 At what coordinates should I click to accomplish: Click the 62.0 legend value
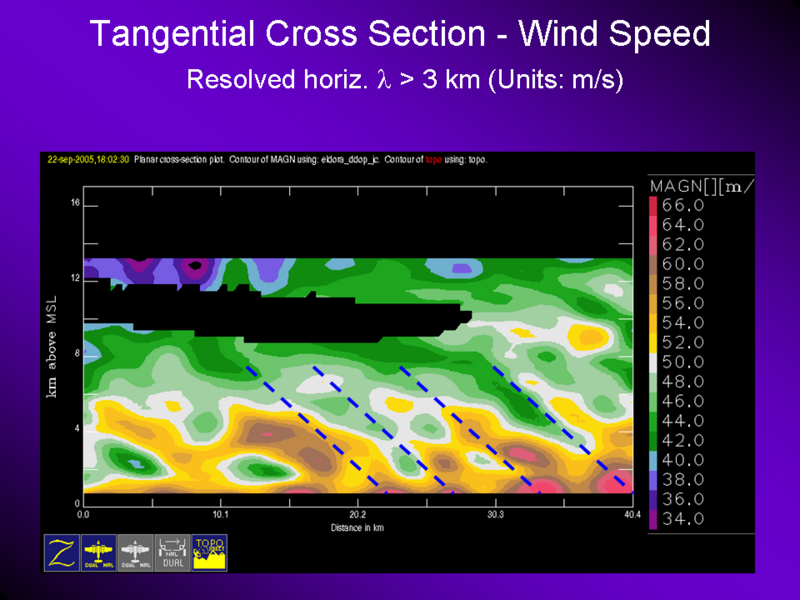click(683, 245)
